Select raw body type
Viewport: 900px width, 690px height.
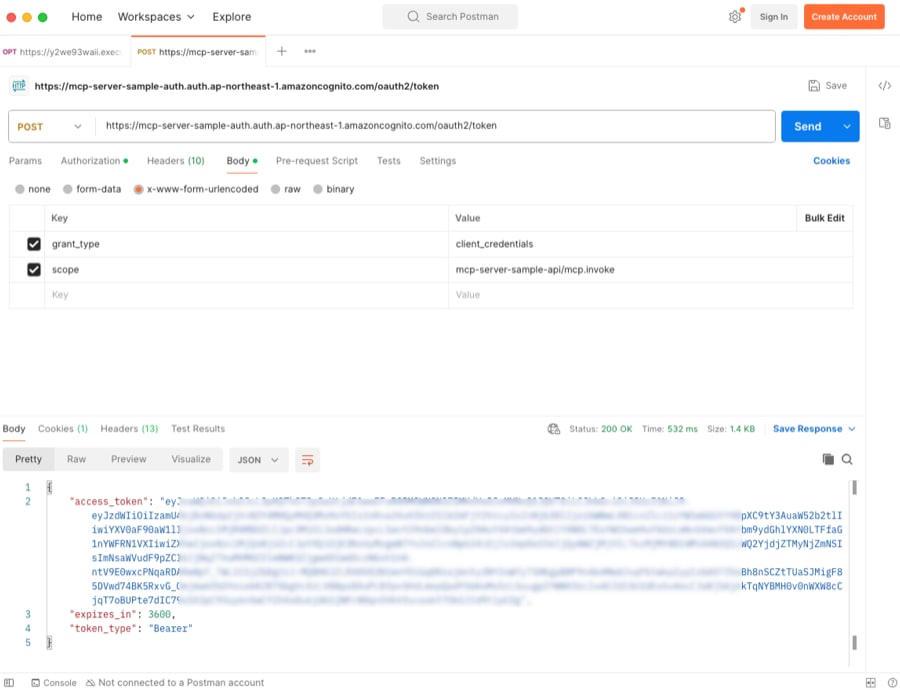coord(276,189)
